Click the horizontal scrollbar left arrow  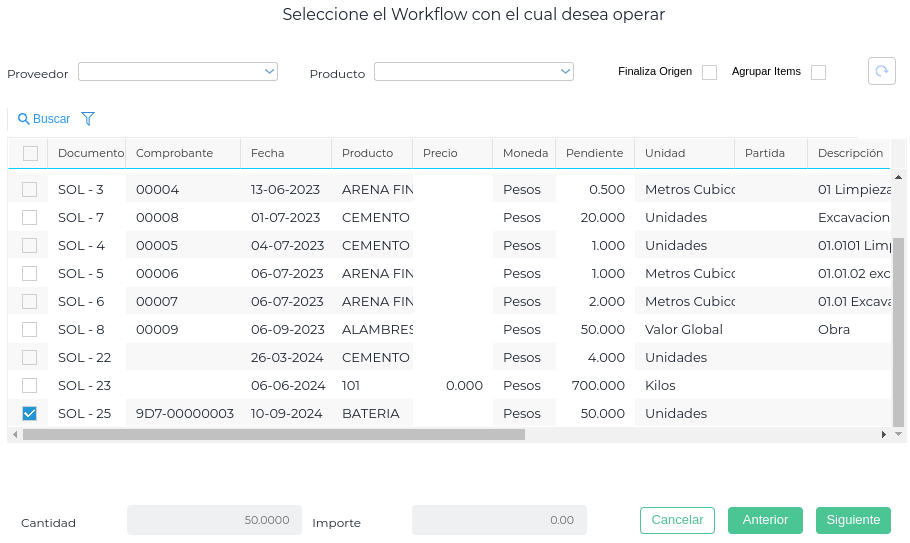[x=14, y=435]
